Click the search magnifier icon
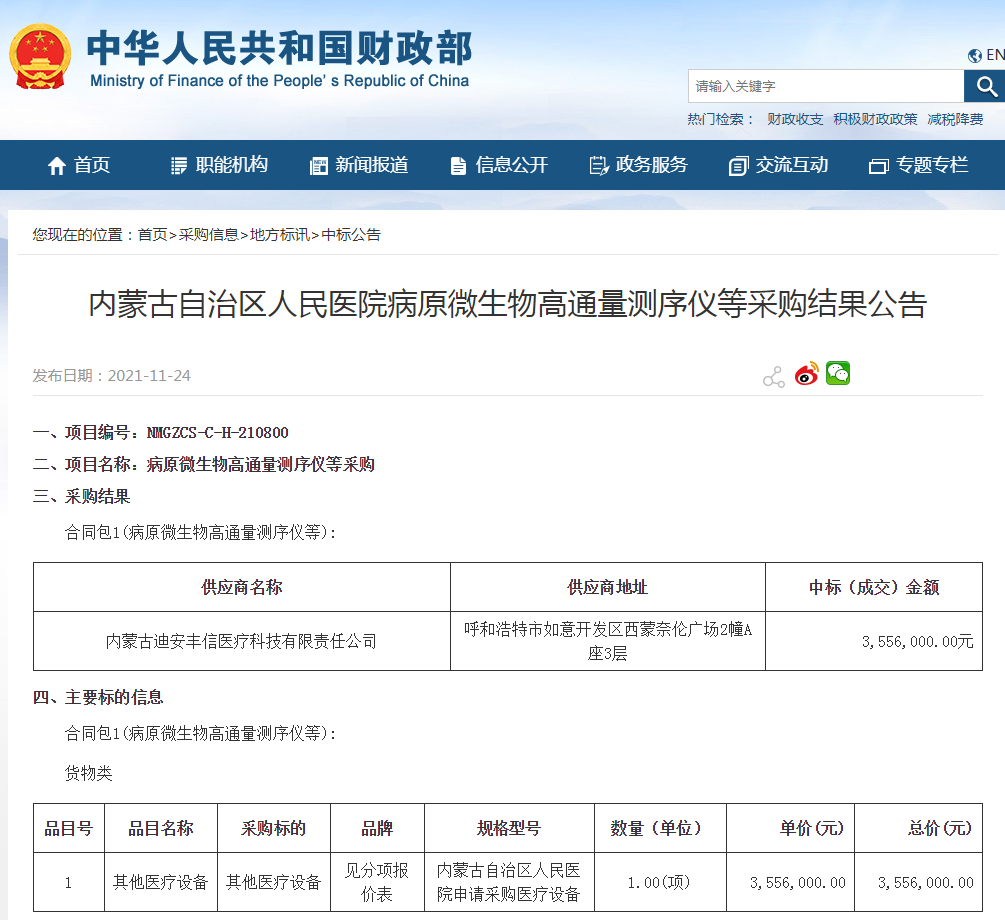 coord(985,87)
